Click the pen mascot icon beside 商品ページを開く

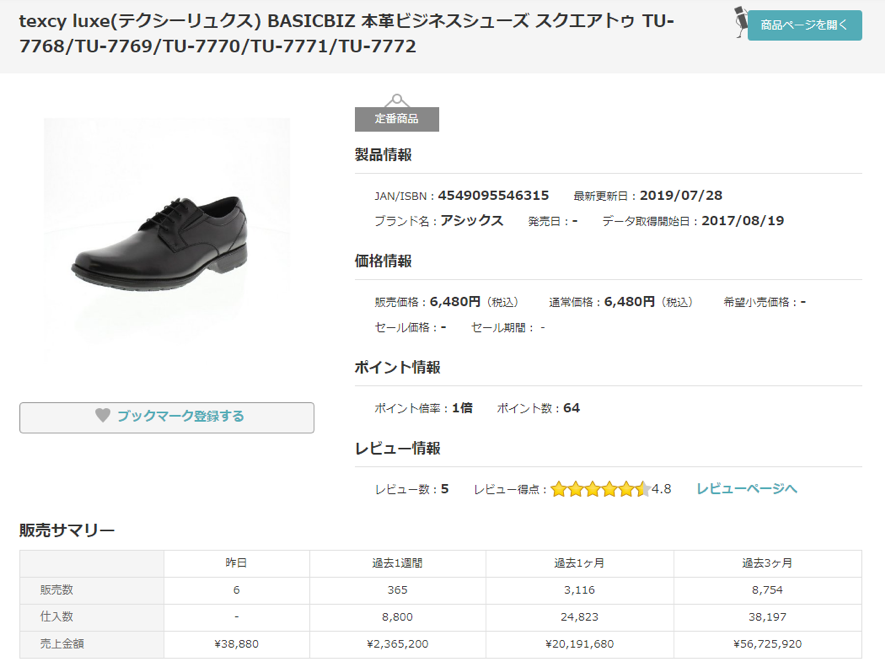[741, 22]
